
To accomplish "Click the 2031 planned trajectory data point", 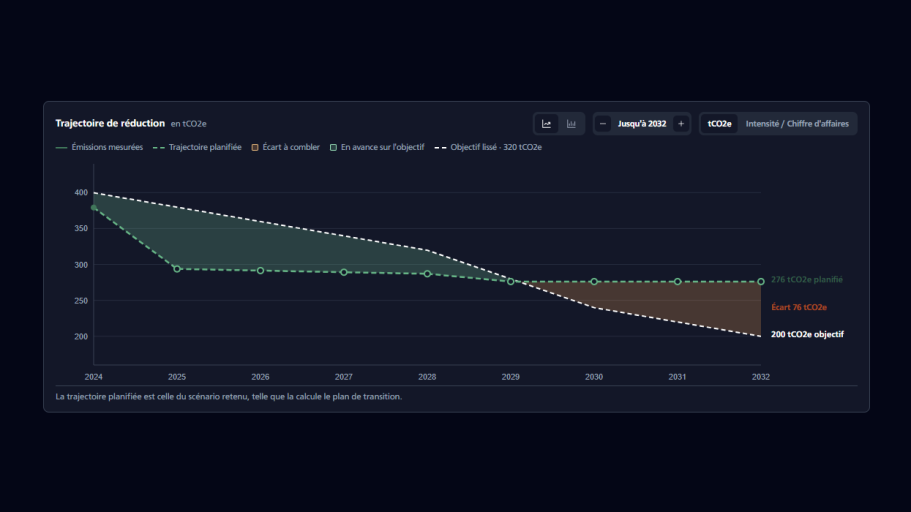I will pos(677,282).
